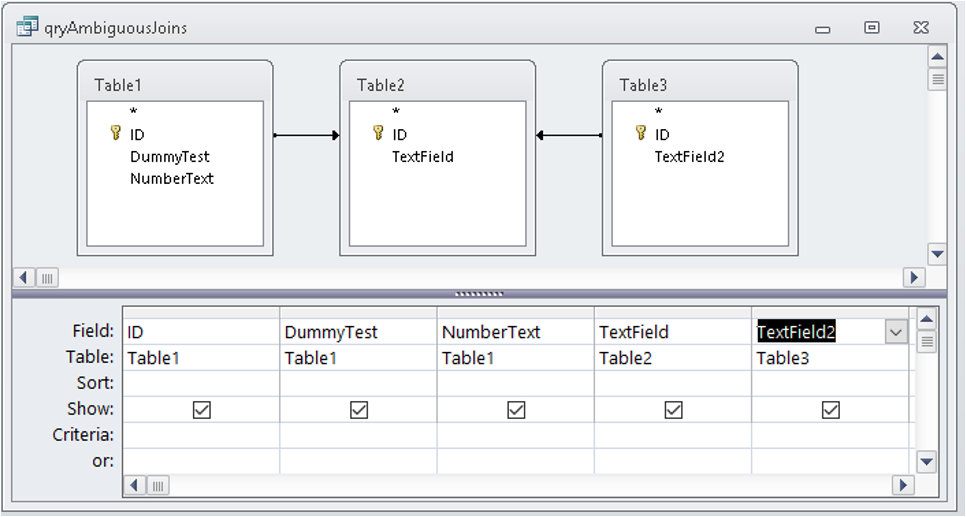Click the design grid scroll right arrow
The image size is (966, 517).
tap(903, 485)
